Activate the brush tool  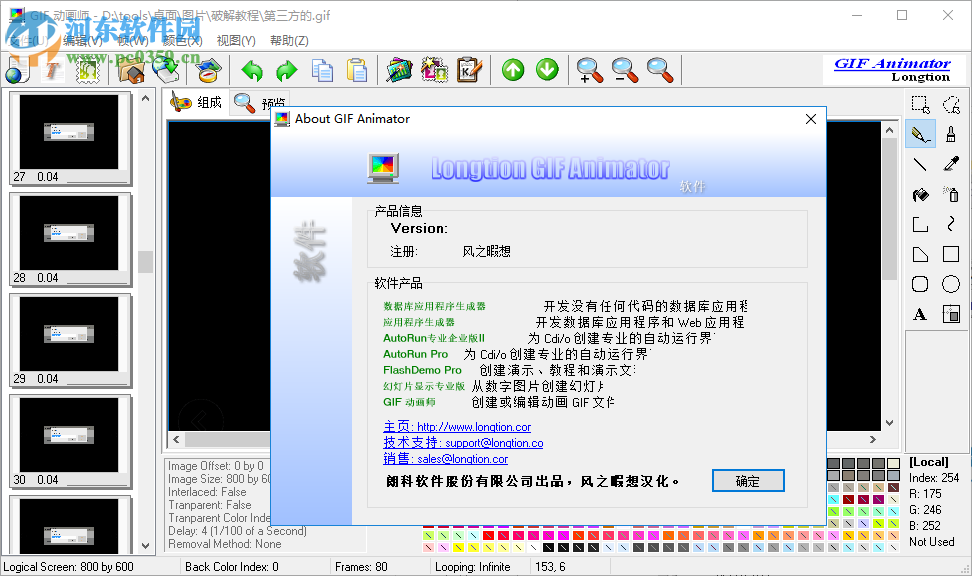[x=950, y=133]
